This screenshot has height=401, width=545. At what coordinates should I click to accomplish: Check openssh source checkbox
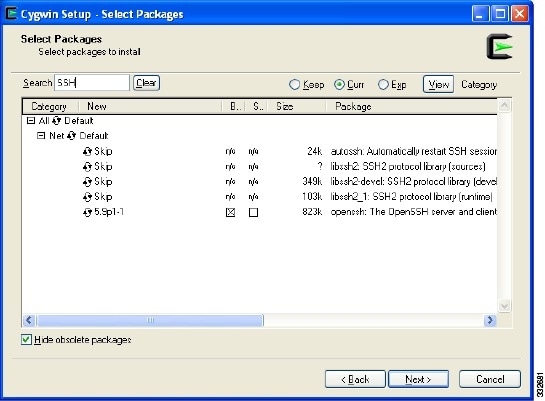click(253, 212)
